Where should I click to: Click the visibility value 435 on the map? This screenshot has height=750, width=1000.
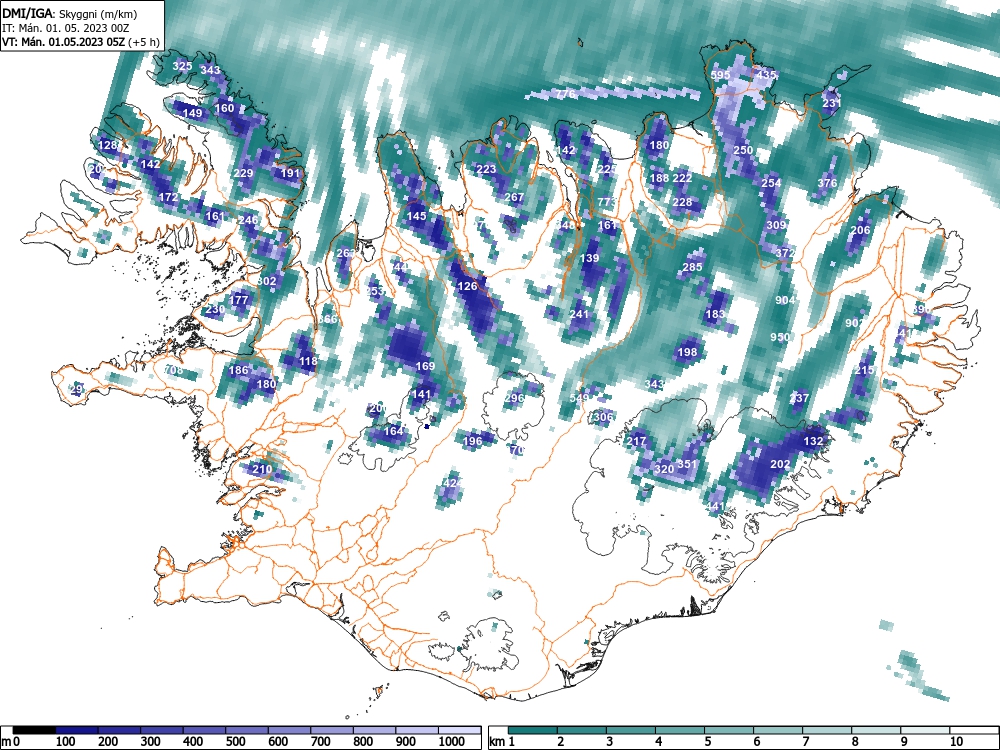point(767,75)
